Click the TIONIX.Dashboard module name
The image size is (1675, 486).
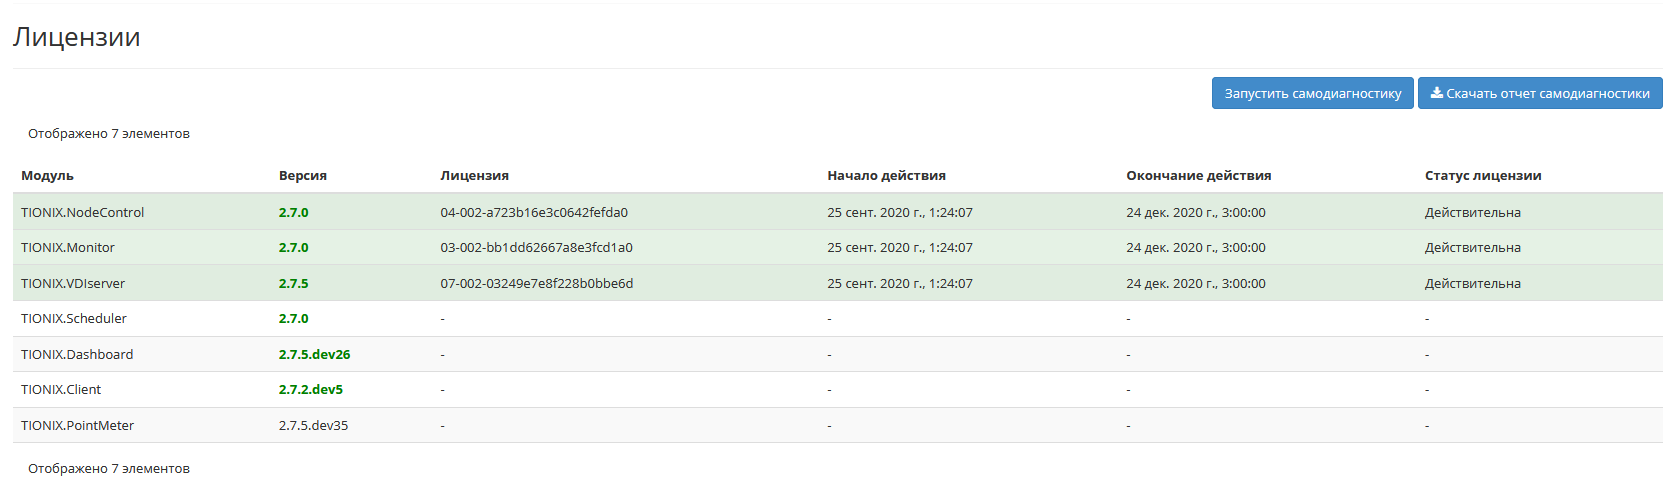[x=77, y=354]
